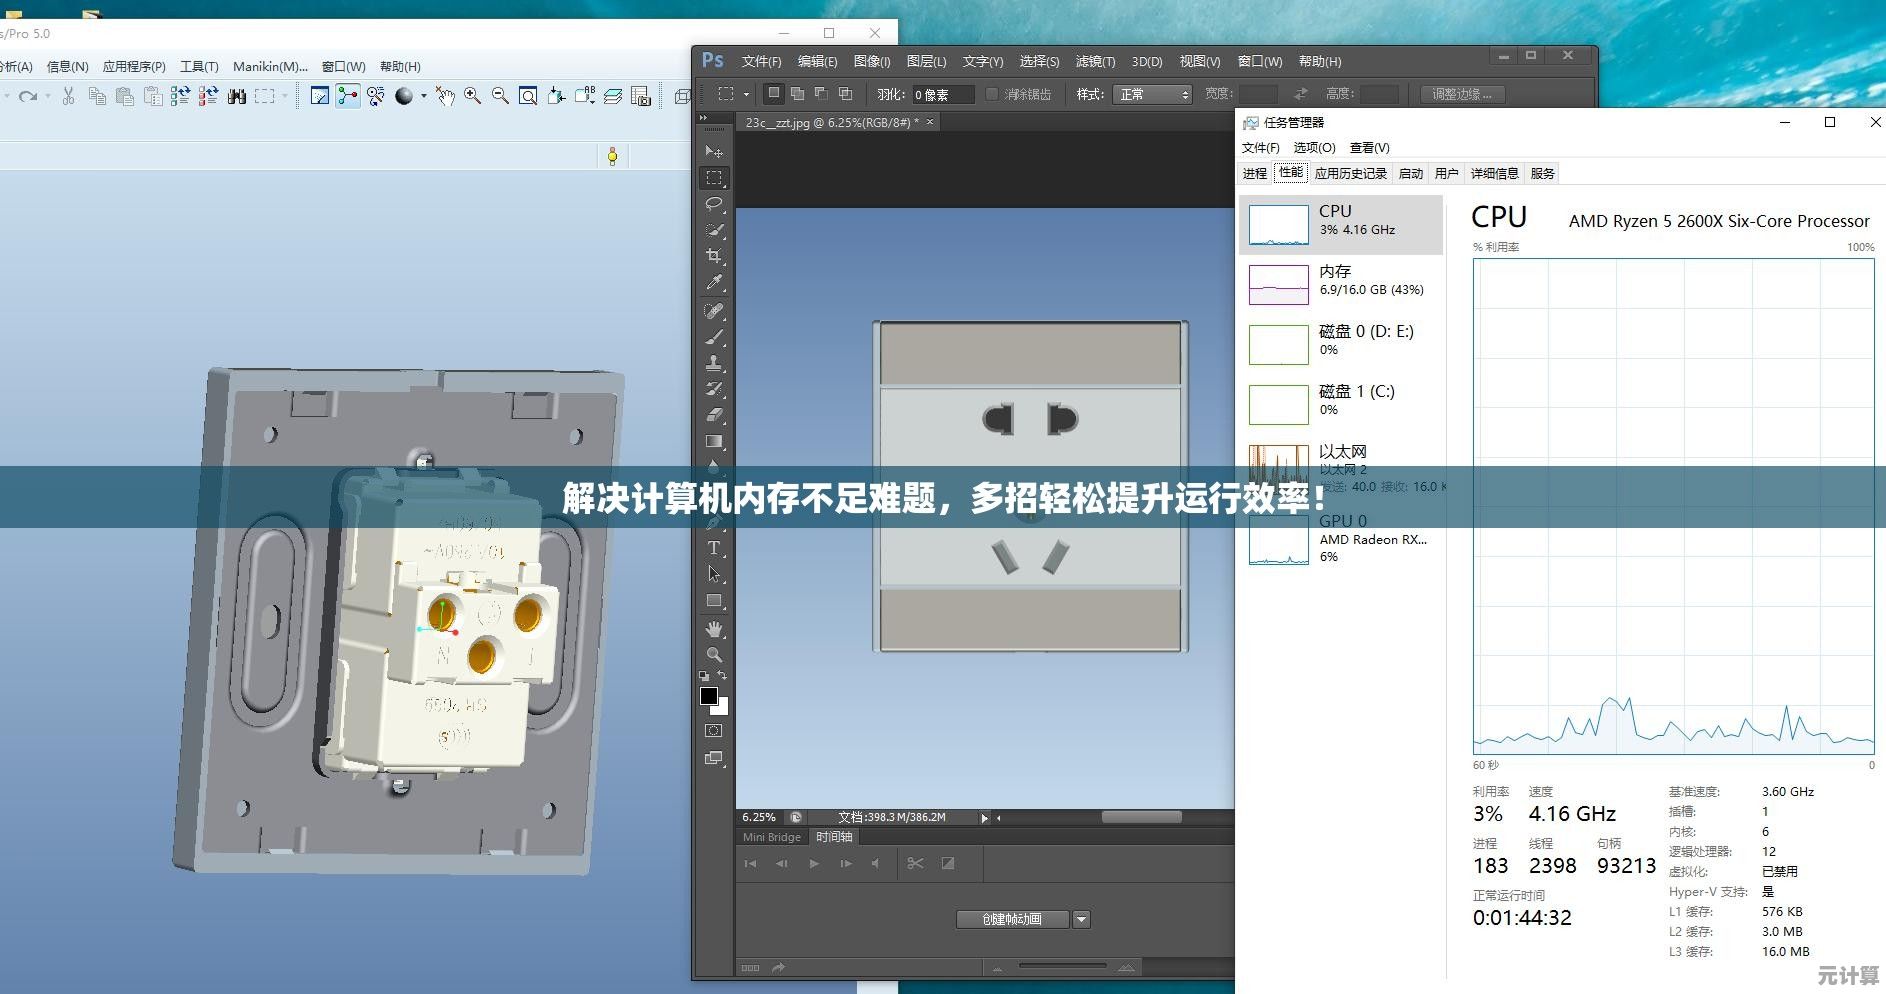This screenshot has height=994, width=1886.
Task: Open the status bar arrow next to 文档 size
Action: point(984,817)
